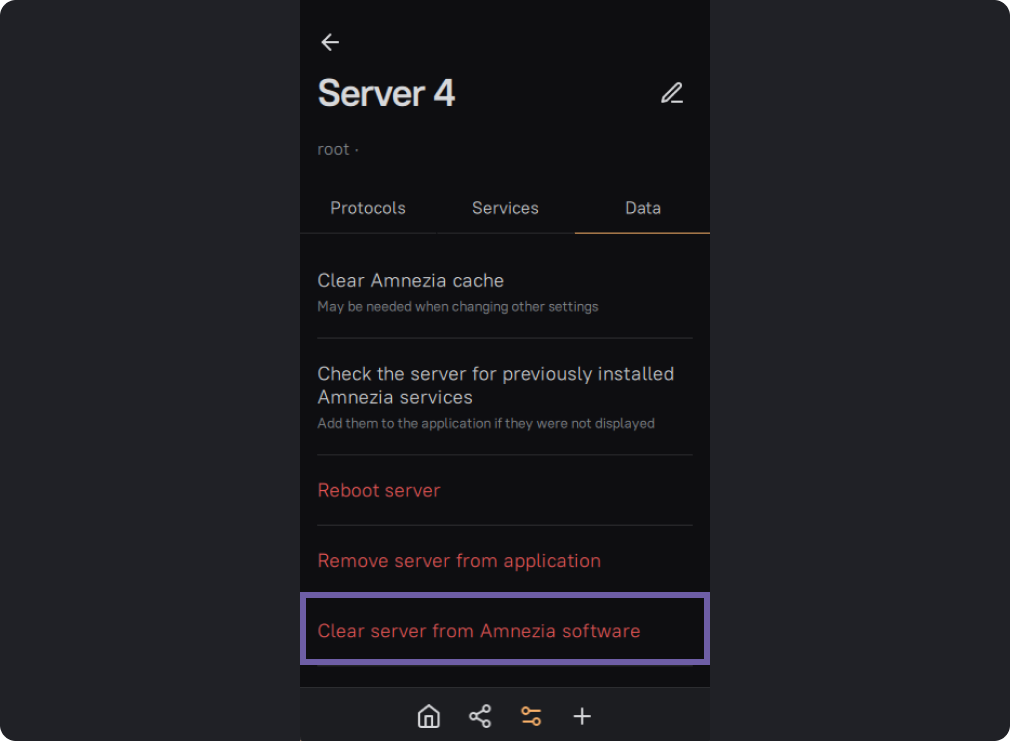
Task: Click the Server 4 title heading
Action: (x=386, y=93)
